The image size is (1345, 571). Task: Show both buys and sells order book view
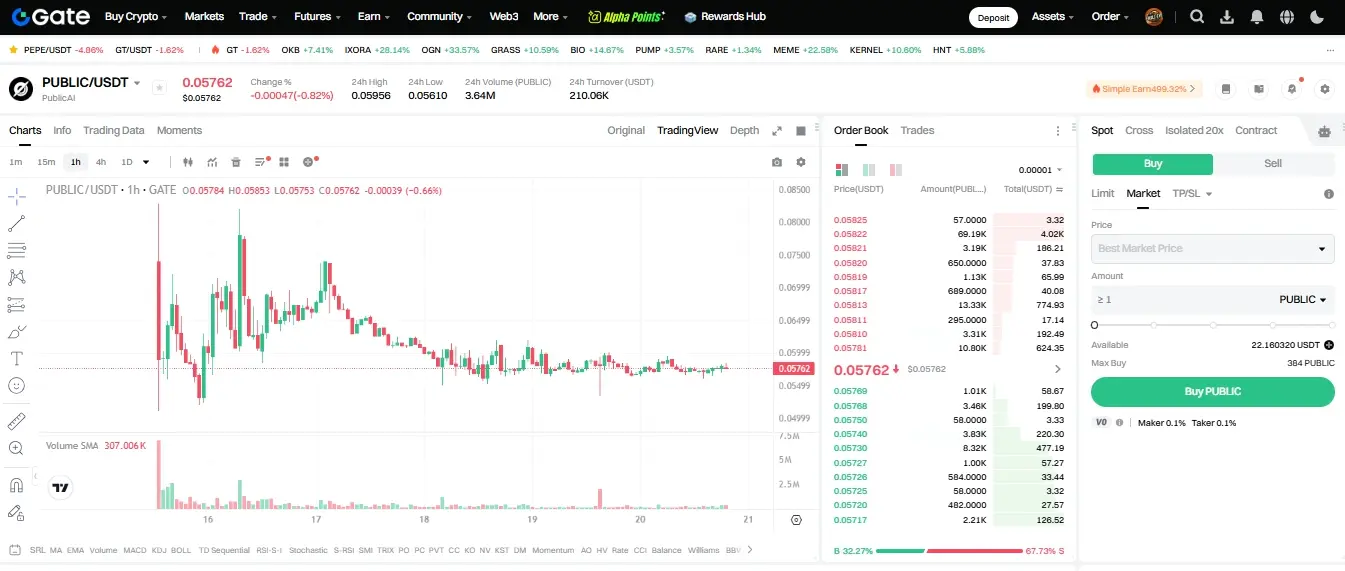pos(841,170)
